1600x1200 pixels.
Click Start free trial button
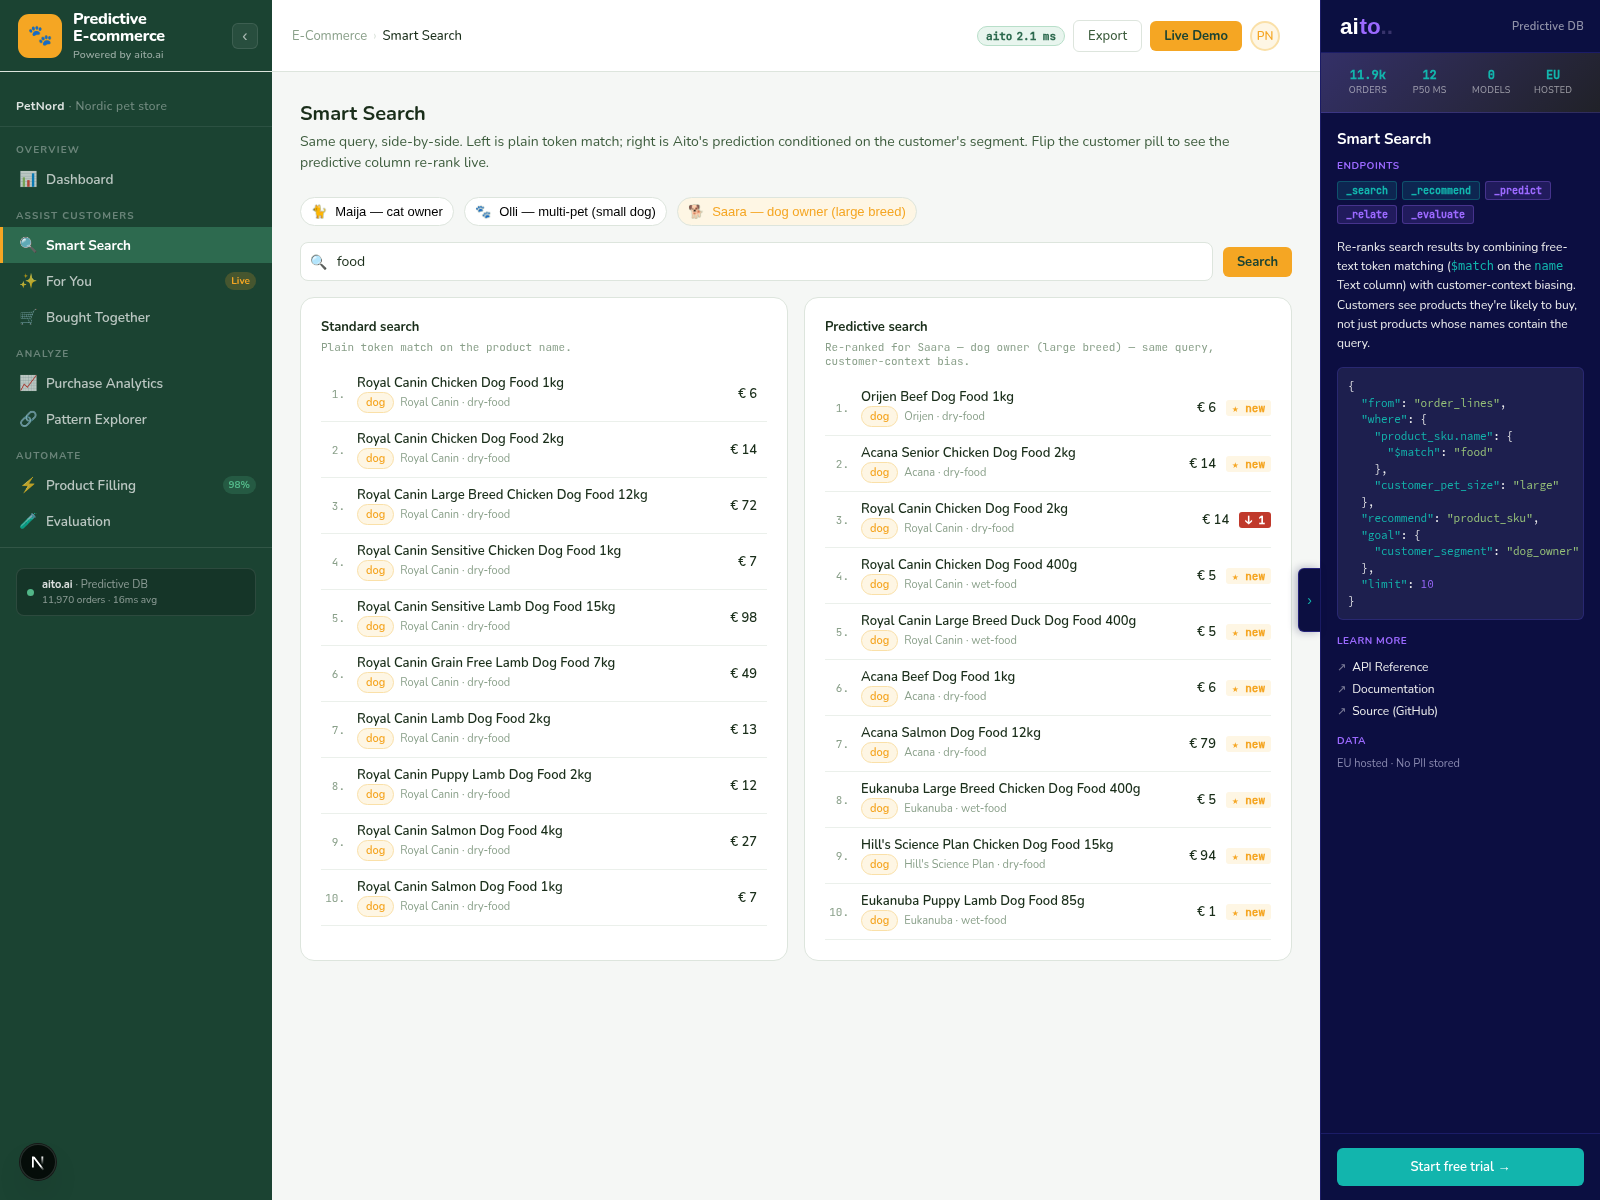coord(1460,1167)
